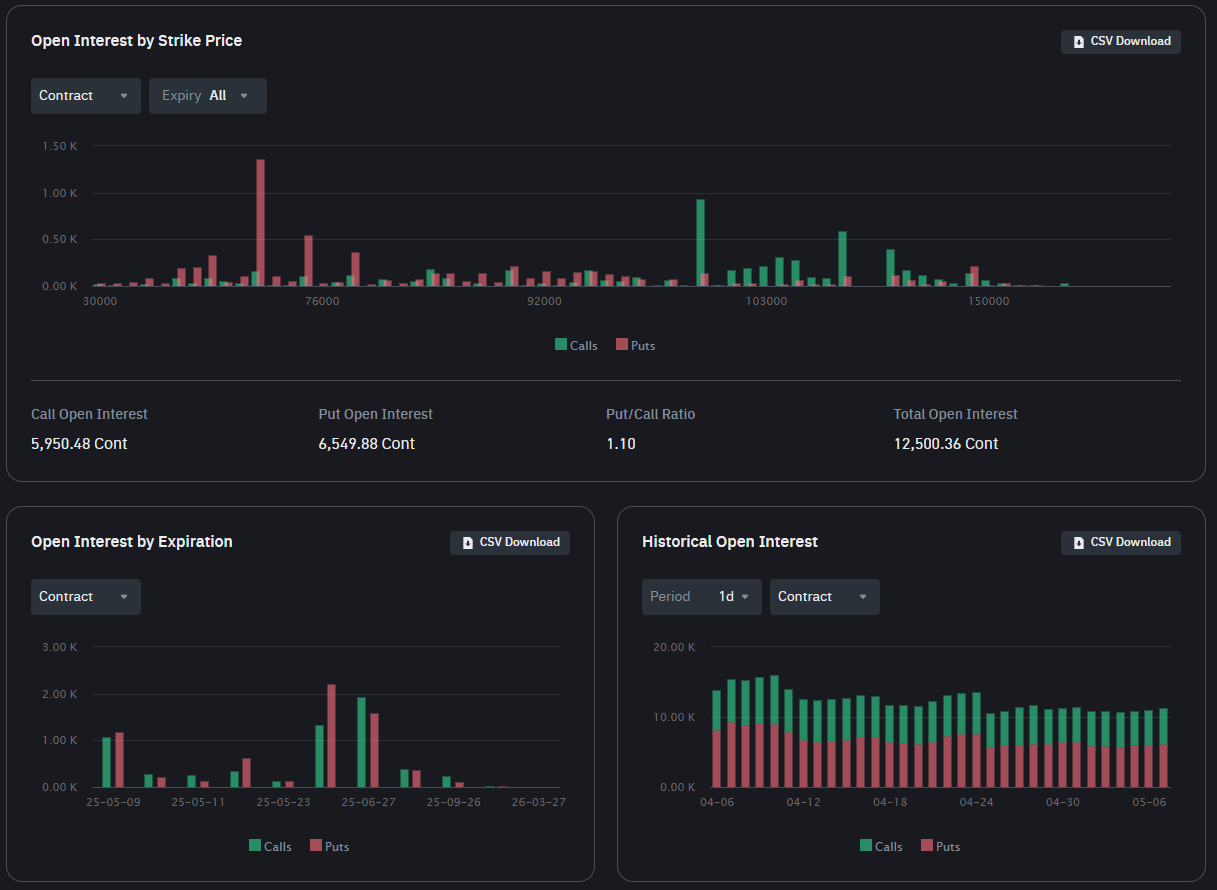Click red Puts swatch in expiration chart legend
The image size is (1217, 890).
(316, 846)
